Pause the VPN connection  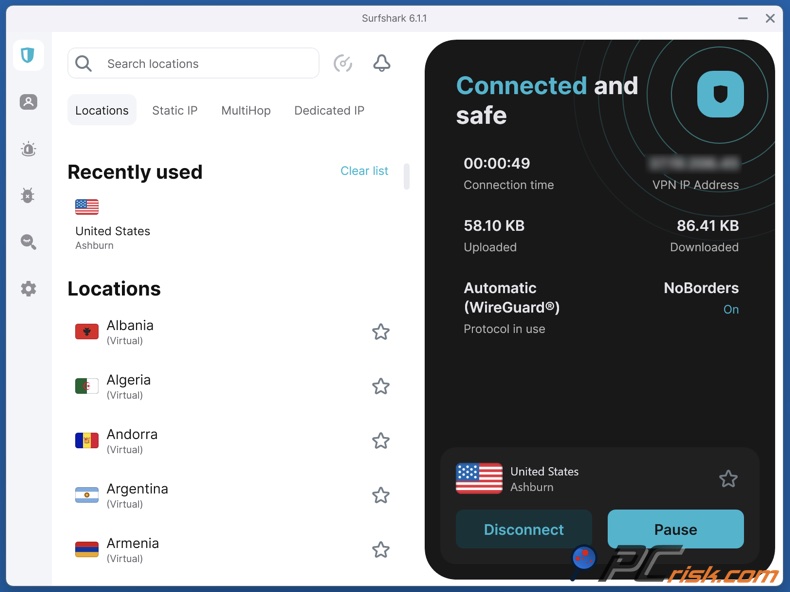675,529
